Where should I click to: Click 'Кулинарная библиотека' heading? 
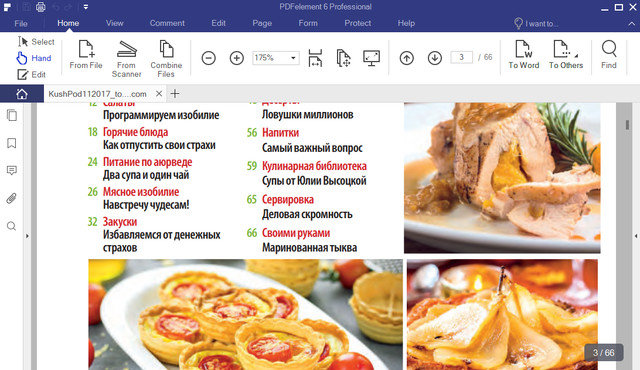tap(314, 166)
